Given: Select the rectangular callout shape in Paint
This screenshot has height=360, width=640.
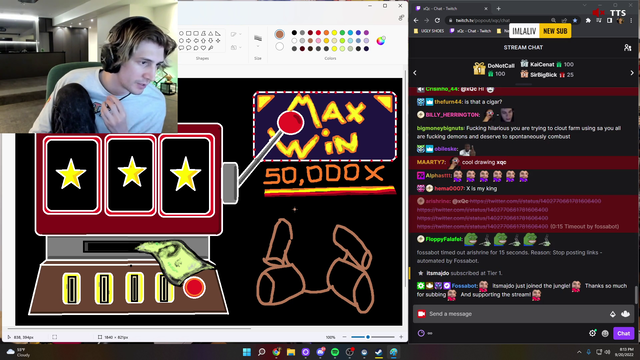Looking at the screenshot, I should point(181,48).
